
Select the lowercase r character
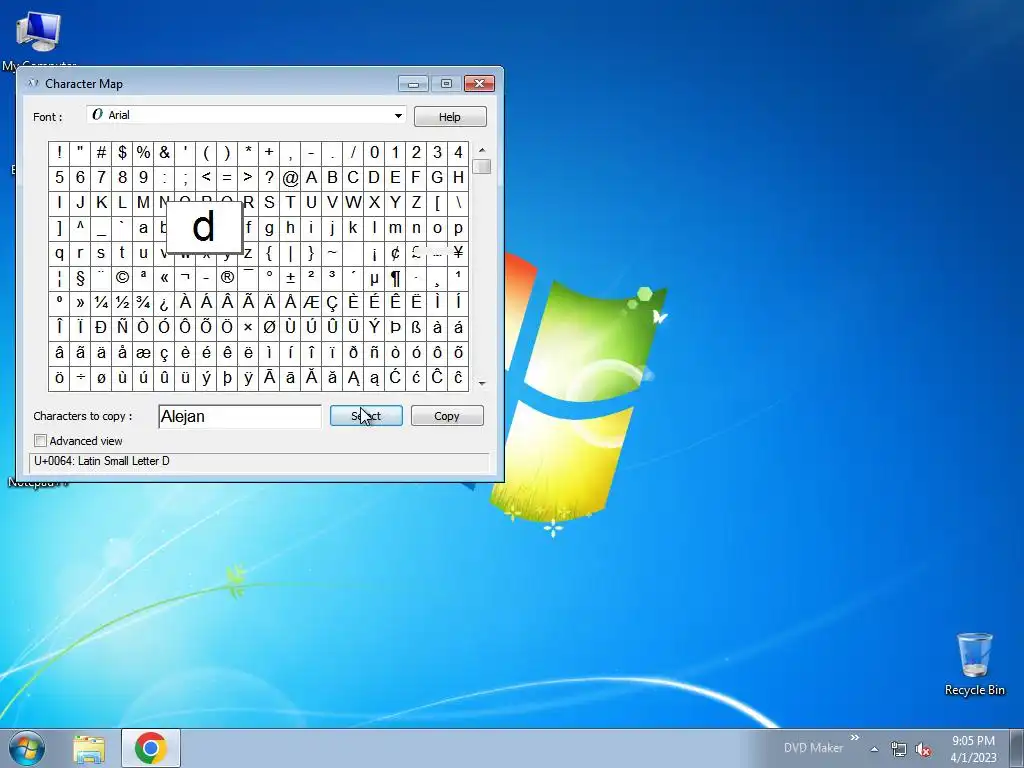pos(80,253)
